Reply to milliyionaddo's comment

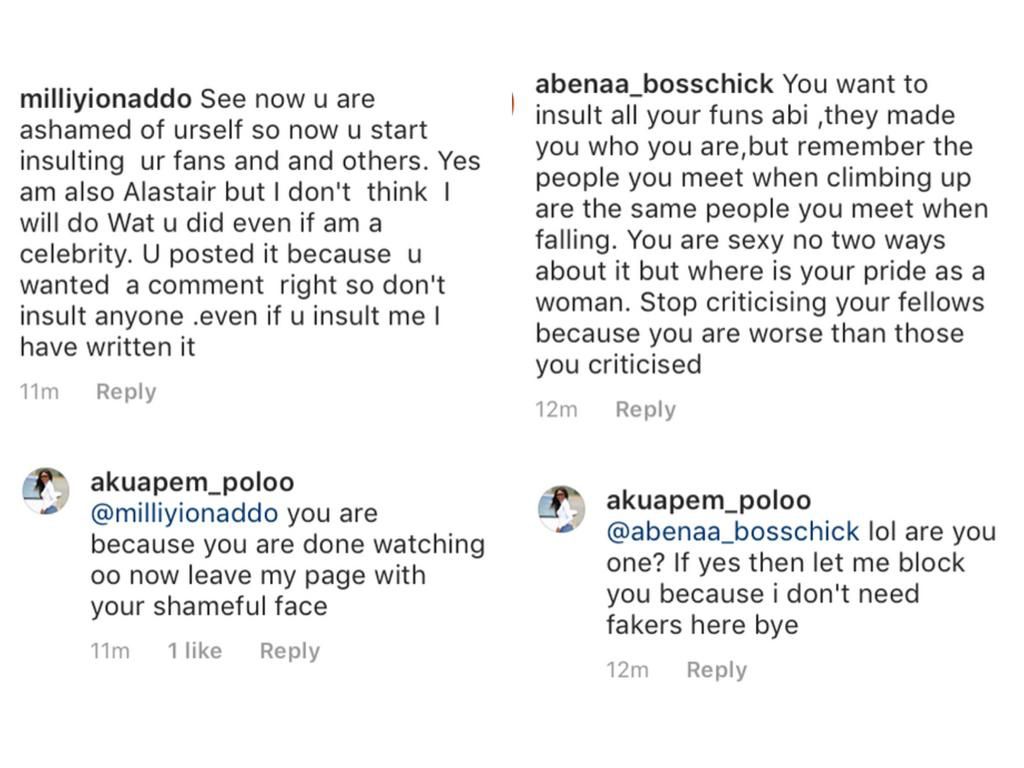point(126,391)
